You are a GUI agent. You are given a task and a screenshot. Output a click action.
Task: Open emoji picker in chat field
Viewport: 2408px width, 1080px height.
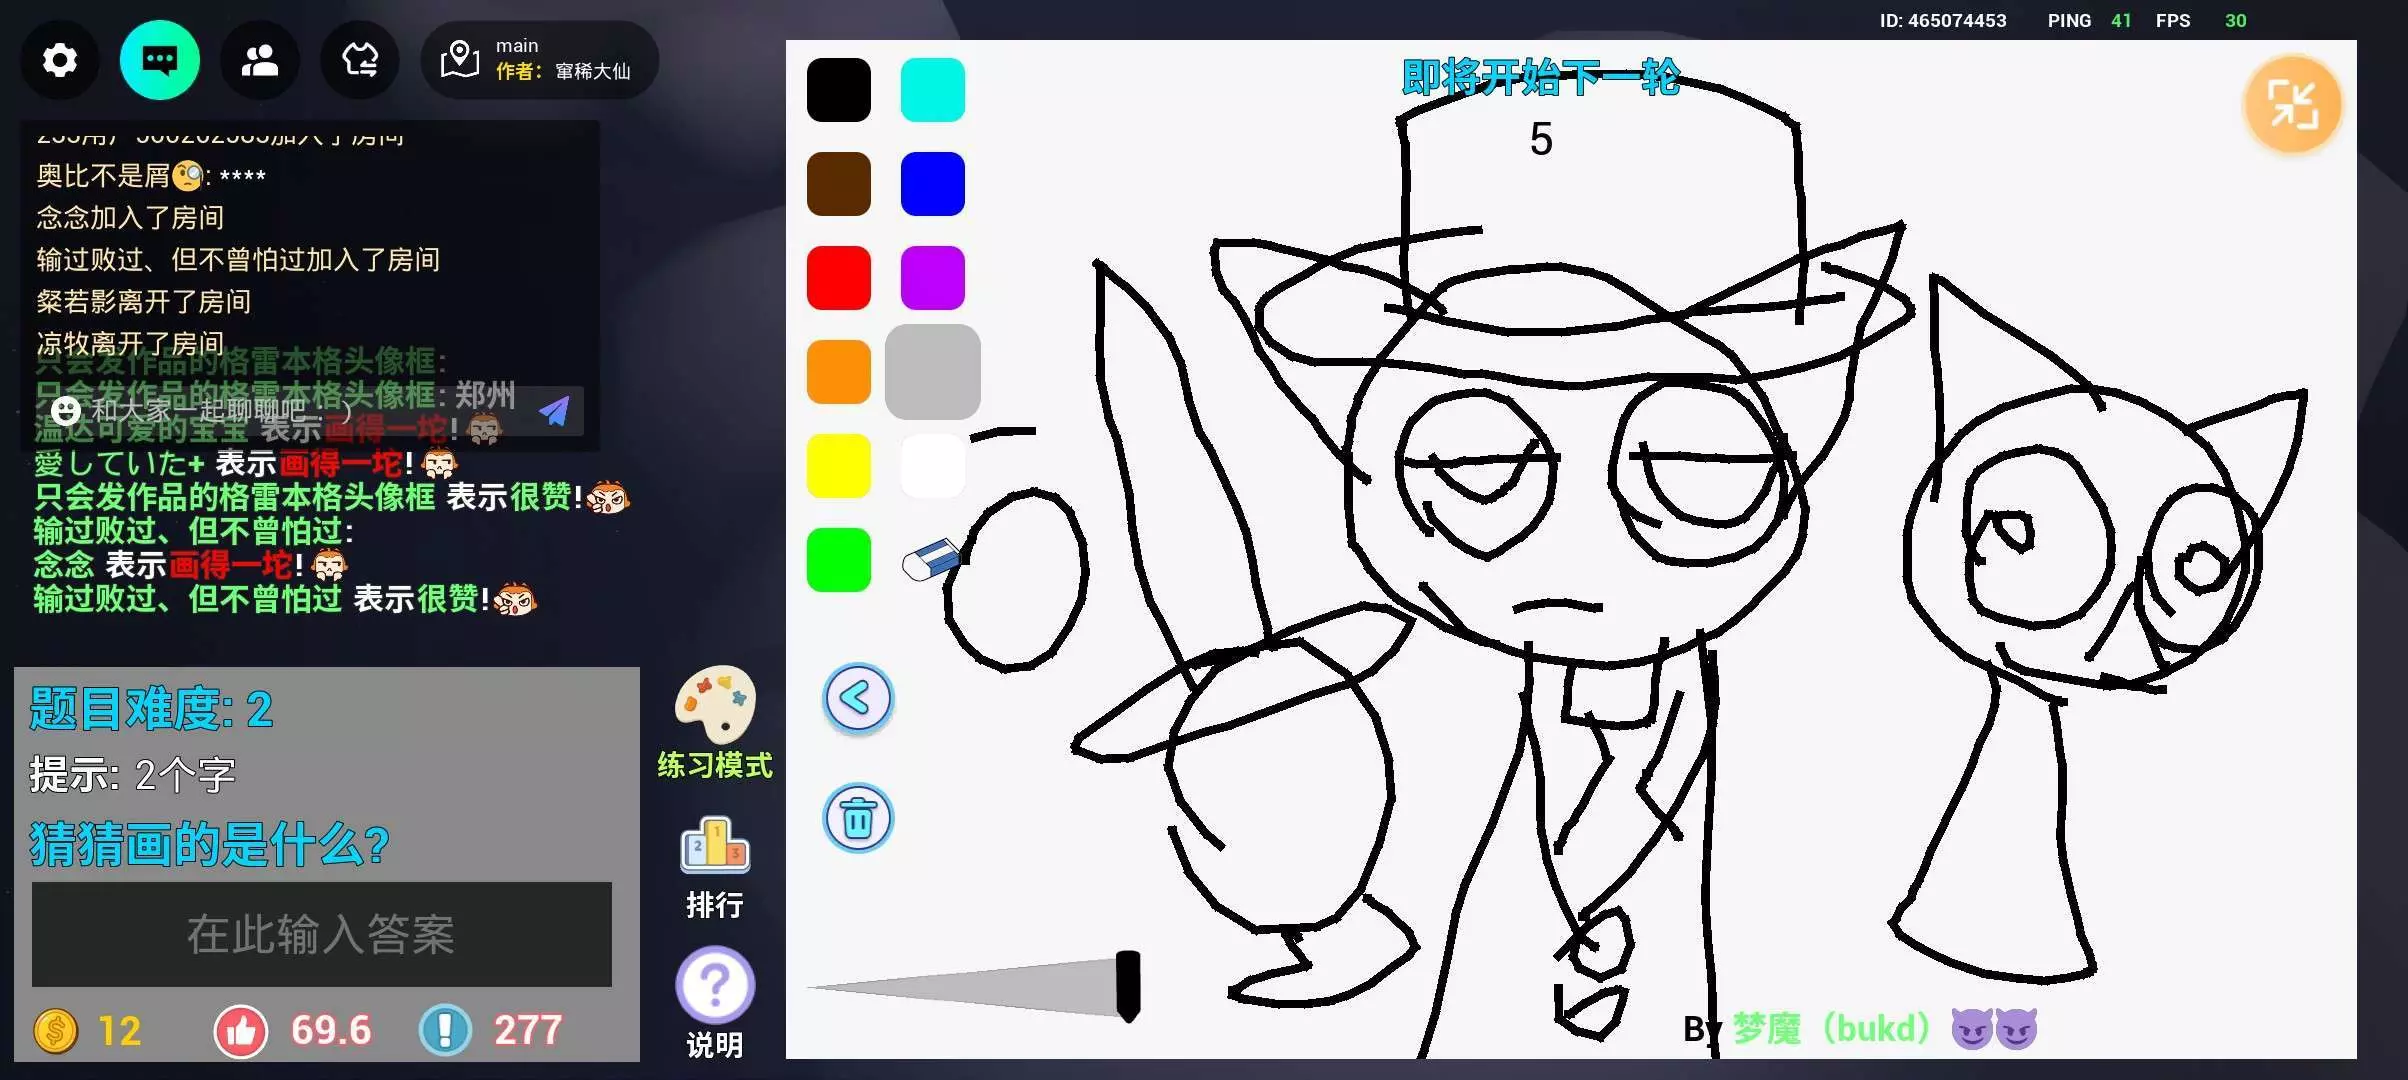coord(66,410)
